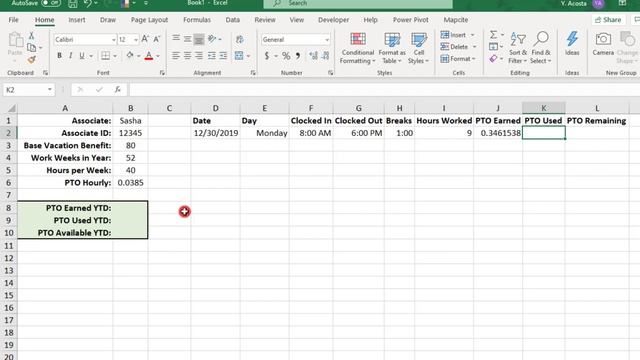Viewport: 640px width, 360px height.
Task: Expand the Insert cells dropdown
Action: [x=473, y=35]
